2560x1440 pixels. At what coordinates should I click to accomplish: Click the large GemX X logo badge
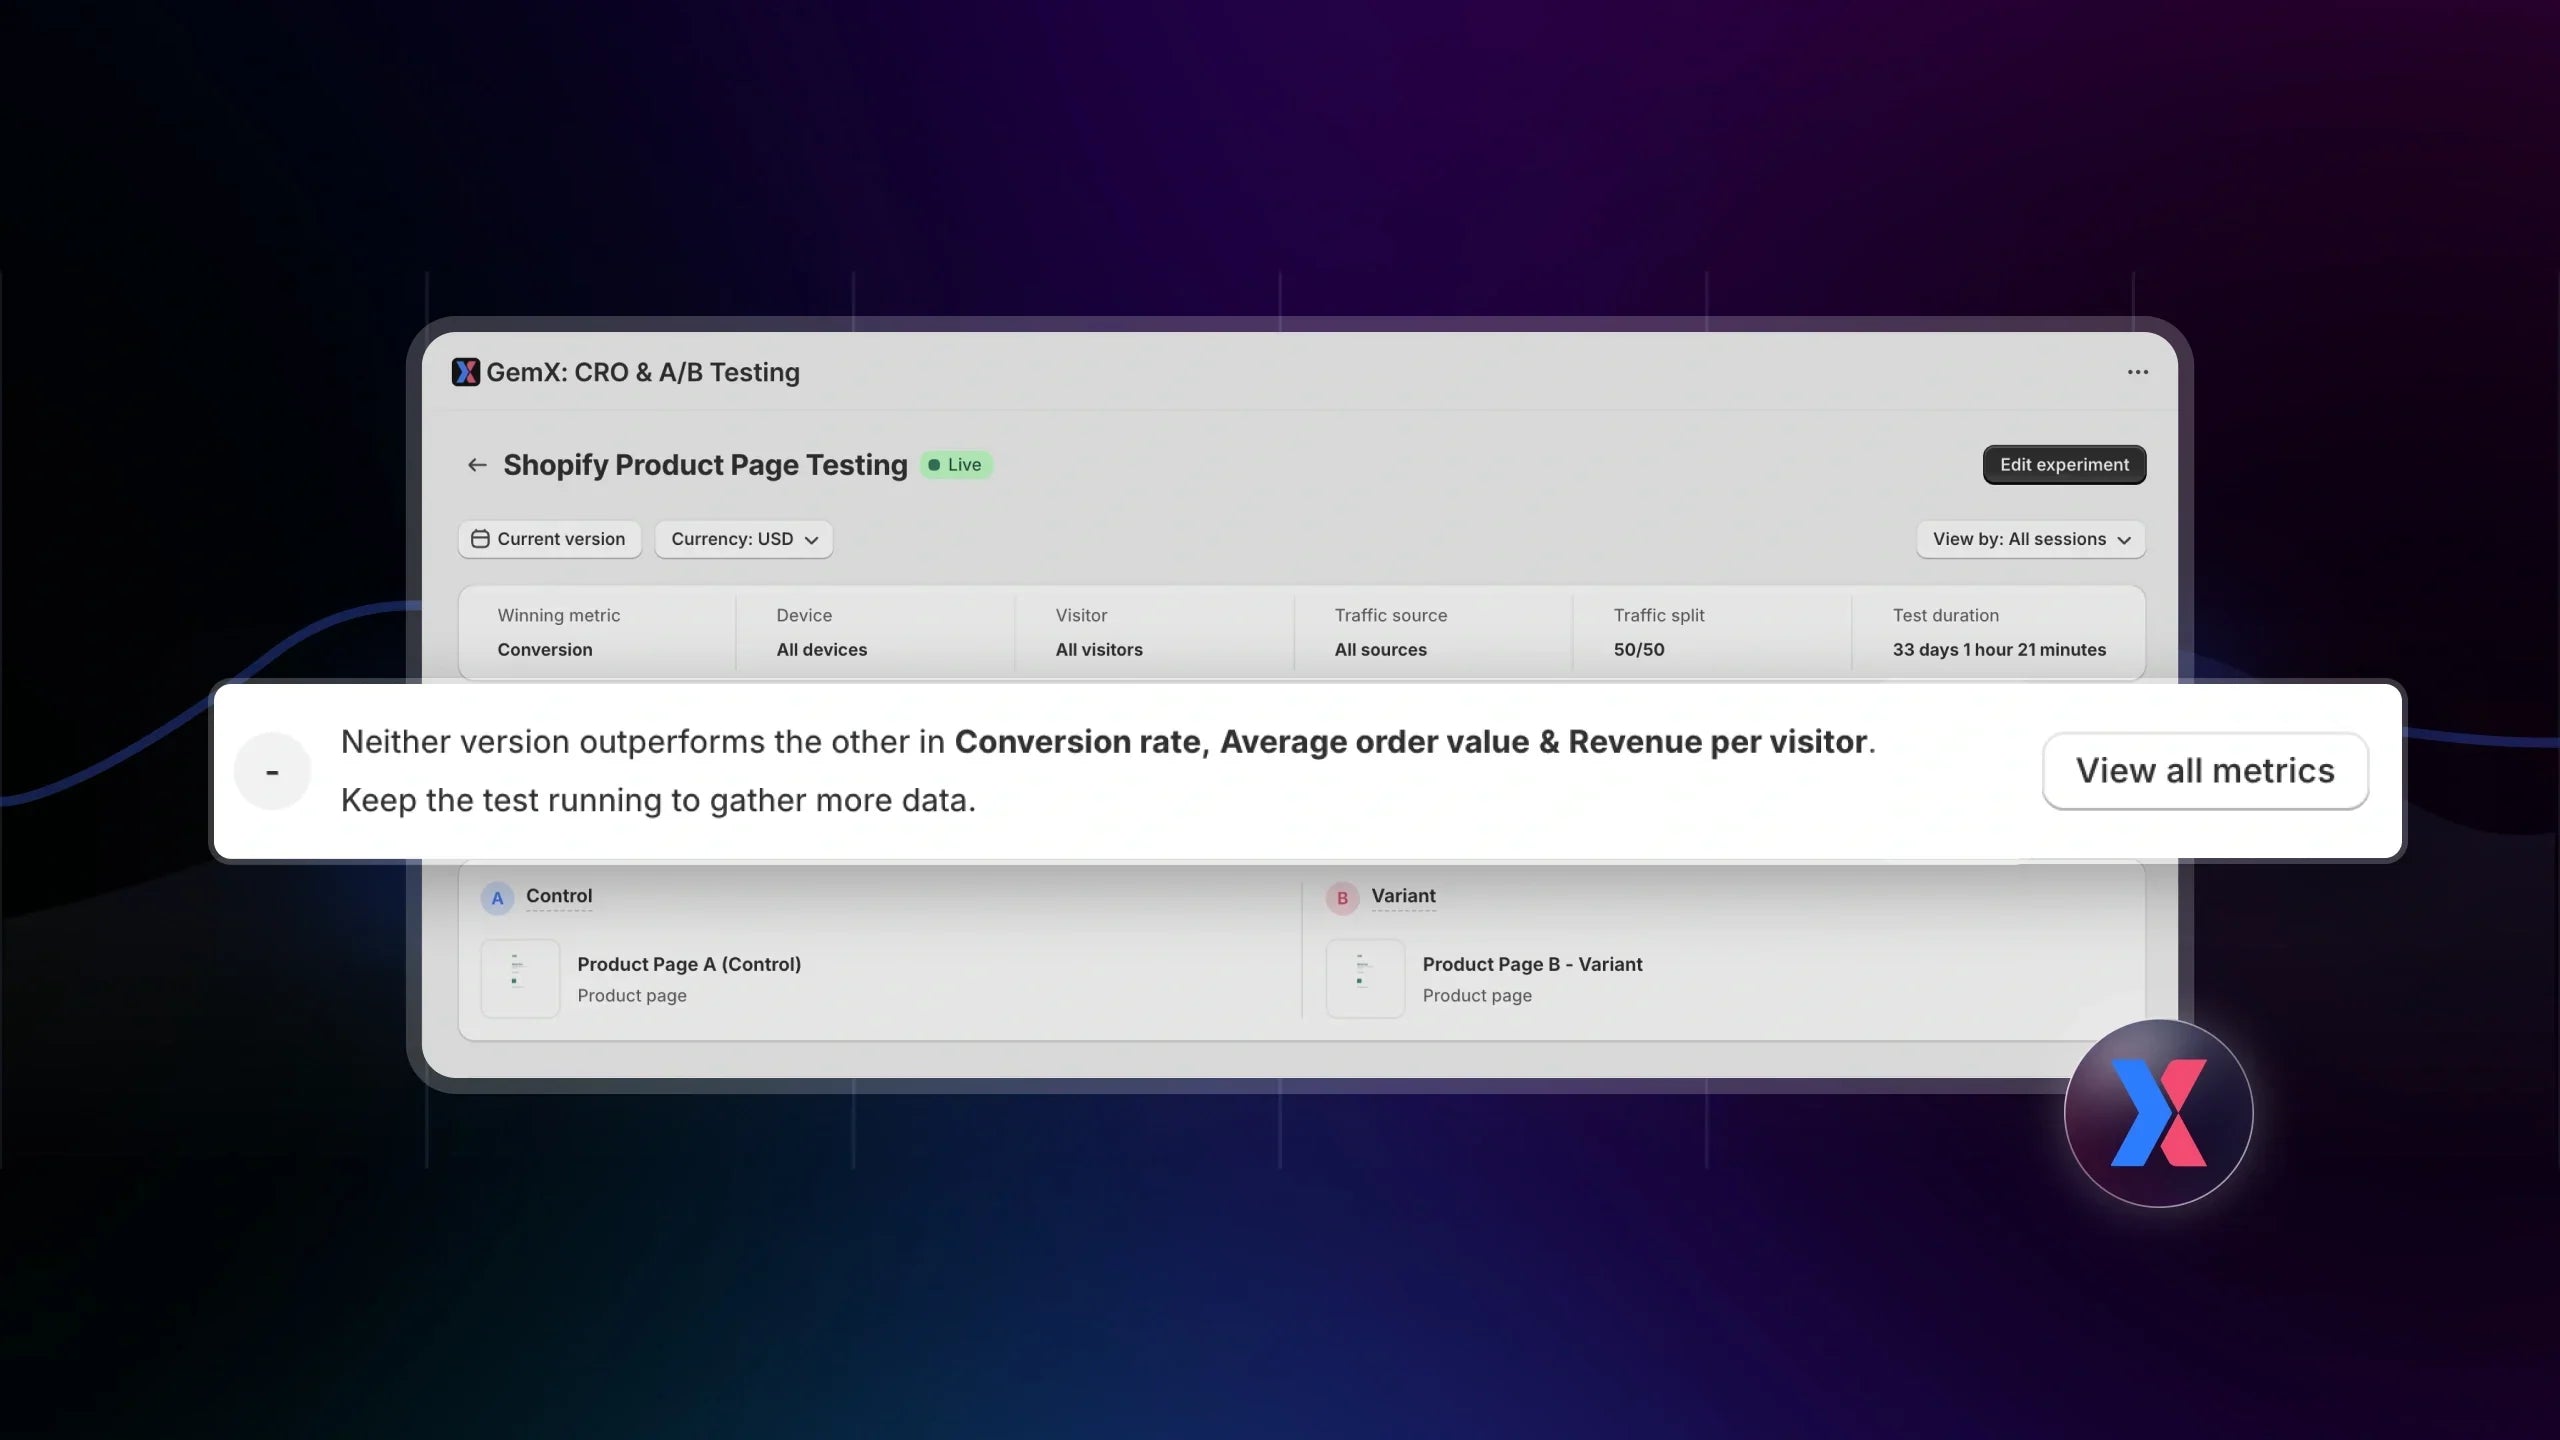(x=2158, y=1113)
